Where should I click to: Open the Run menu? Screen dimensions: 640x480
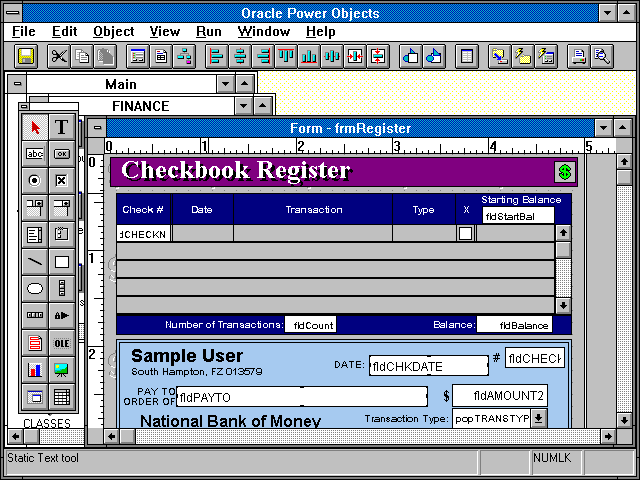click(209, 31)
